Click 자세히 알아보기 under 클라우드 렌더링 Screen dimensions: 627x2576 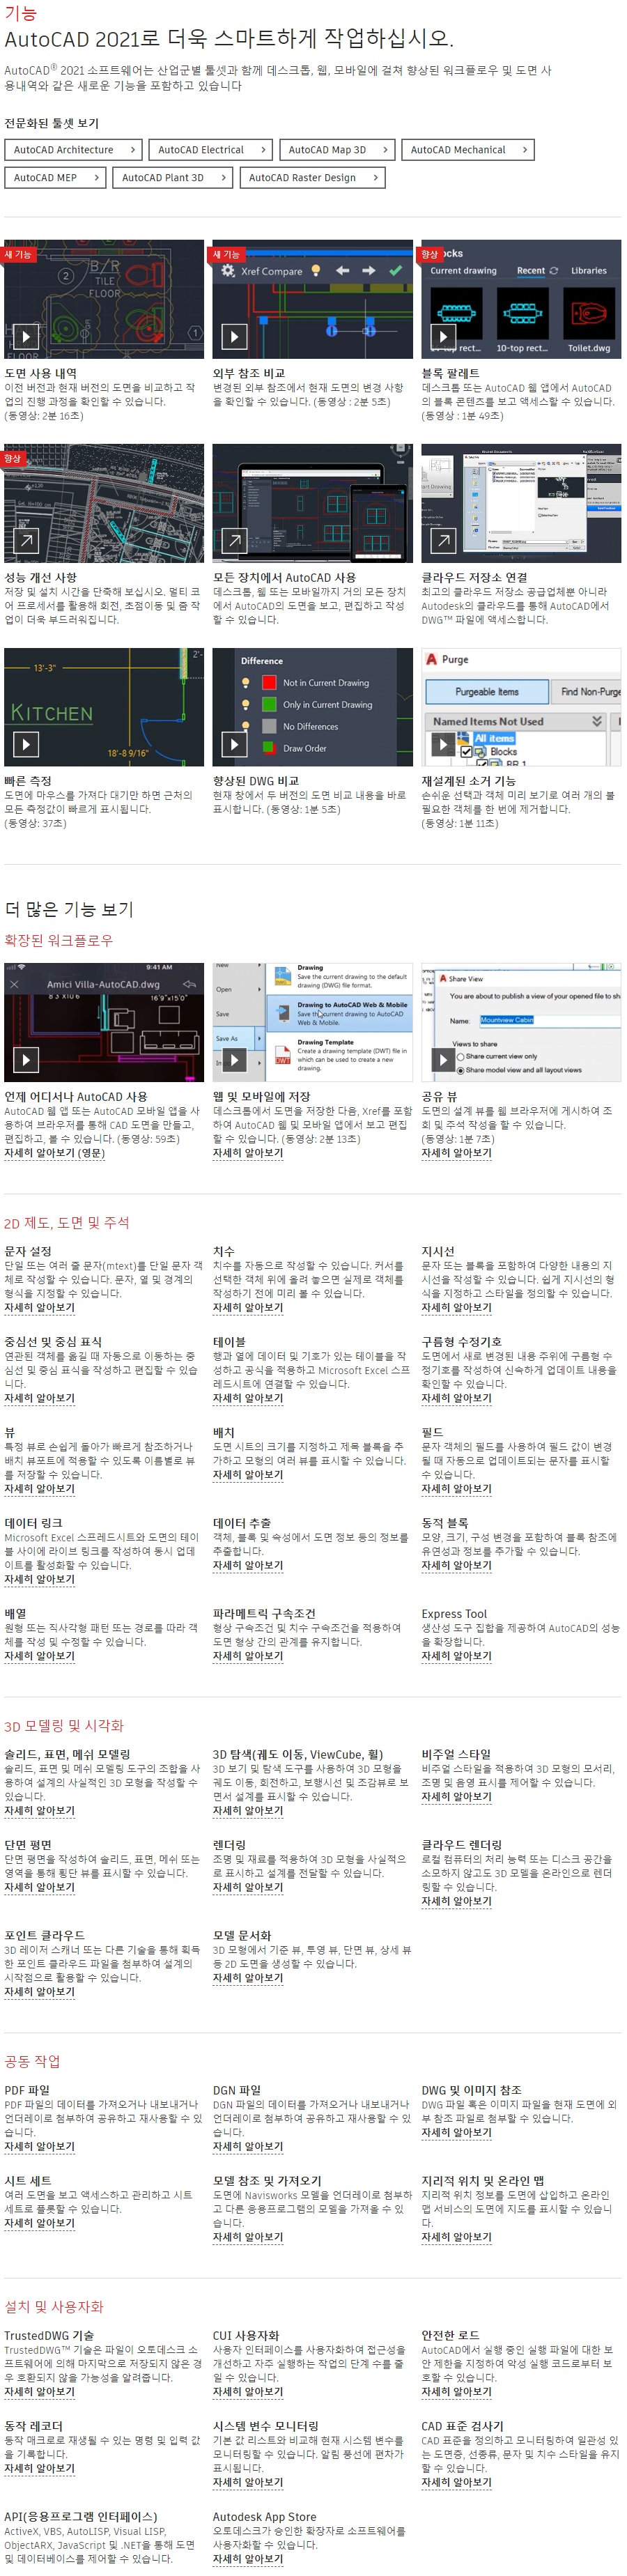(457, 1903)
